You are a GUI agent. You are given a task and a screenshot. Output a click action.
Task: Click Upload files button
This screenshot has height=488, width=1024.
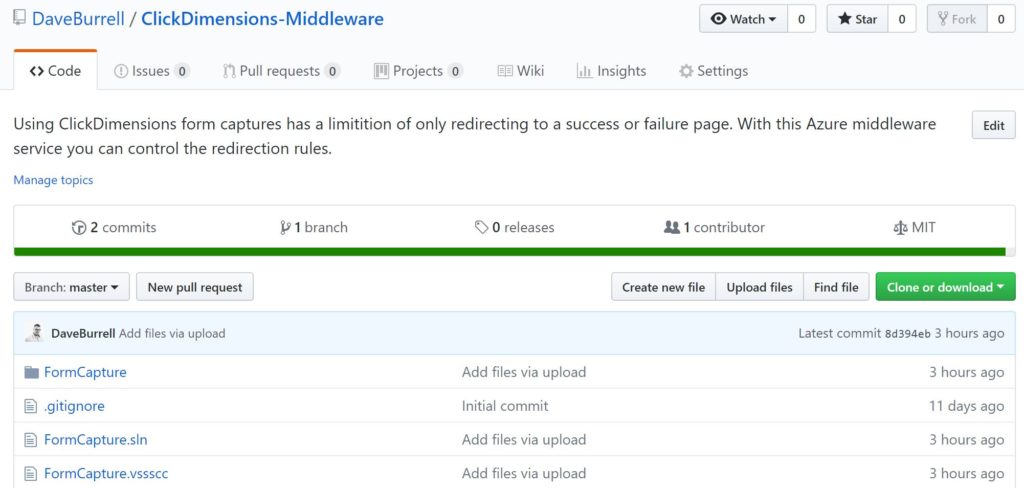[760, 287]
